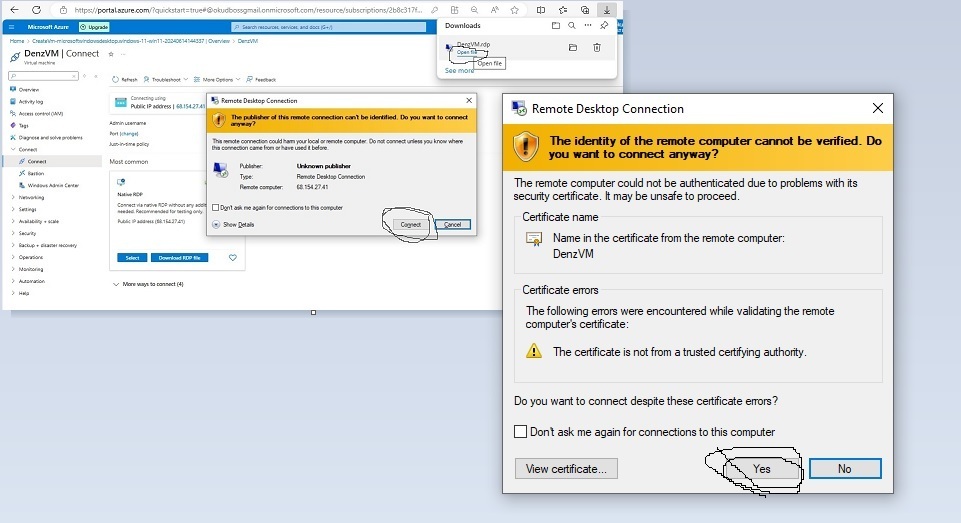961x523 pixels.
Task: Click No in certificate warning dialog
Action: tap(845, 468)
